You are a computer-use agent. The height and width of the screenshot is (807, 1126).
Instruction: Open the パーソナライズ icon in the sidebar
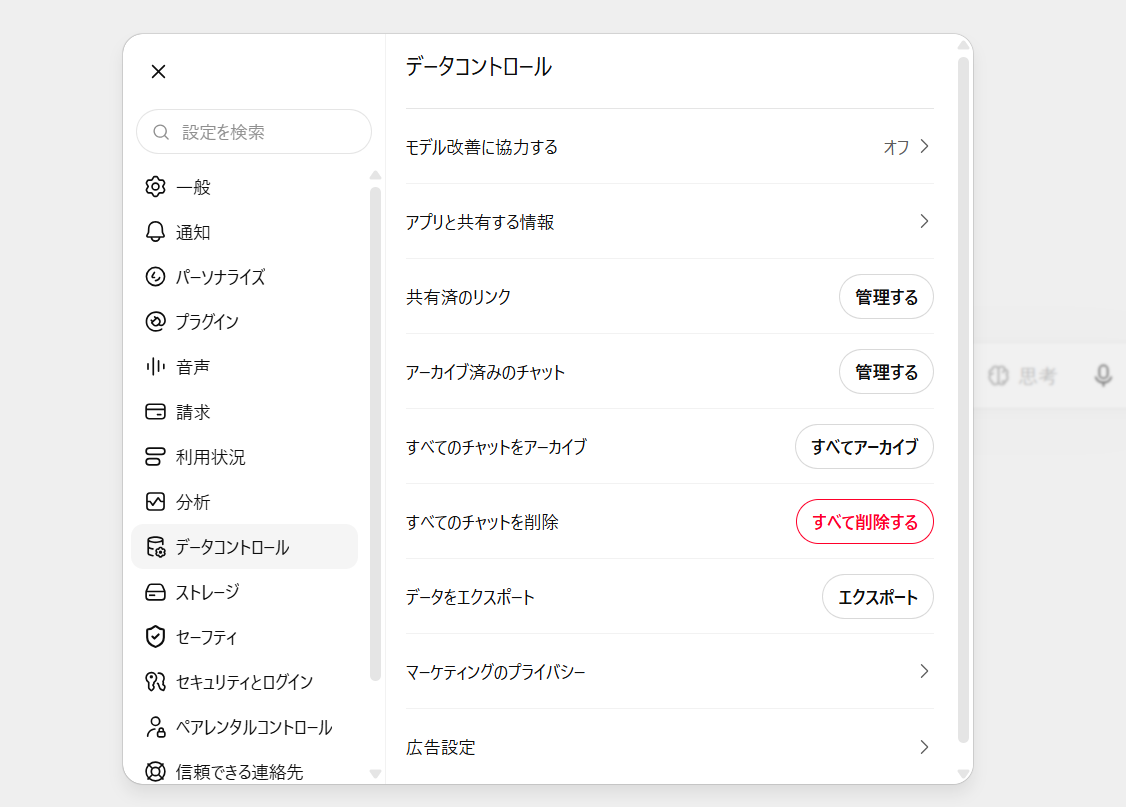pos(155,277)
